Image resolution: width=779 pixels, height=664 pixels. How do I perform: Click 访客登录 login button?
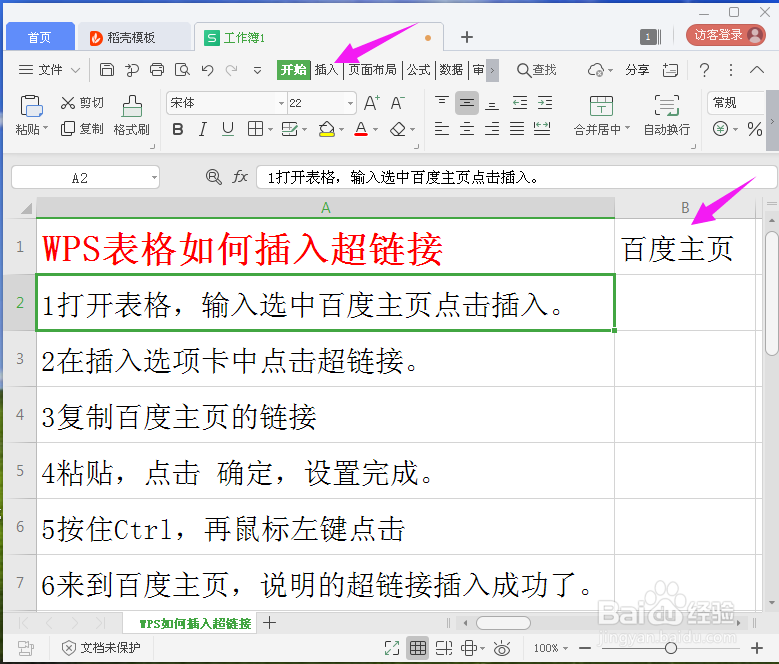tap(726, 35)
